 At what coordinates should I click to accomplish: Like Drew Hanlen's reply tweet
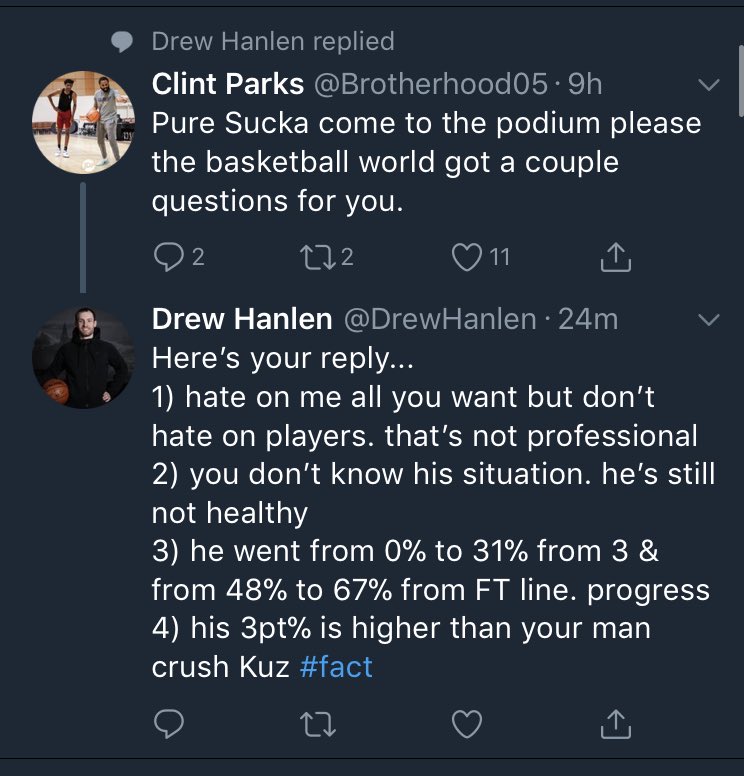coord(467,722)
